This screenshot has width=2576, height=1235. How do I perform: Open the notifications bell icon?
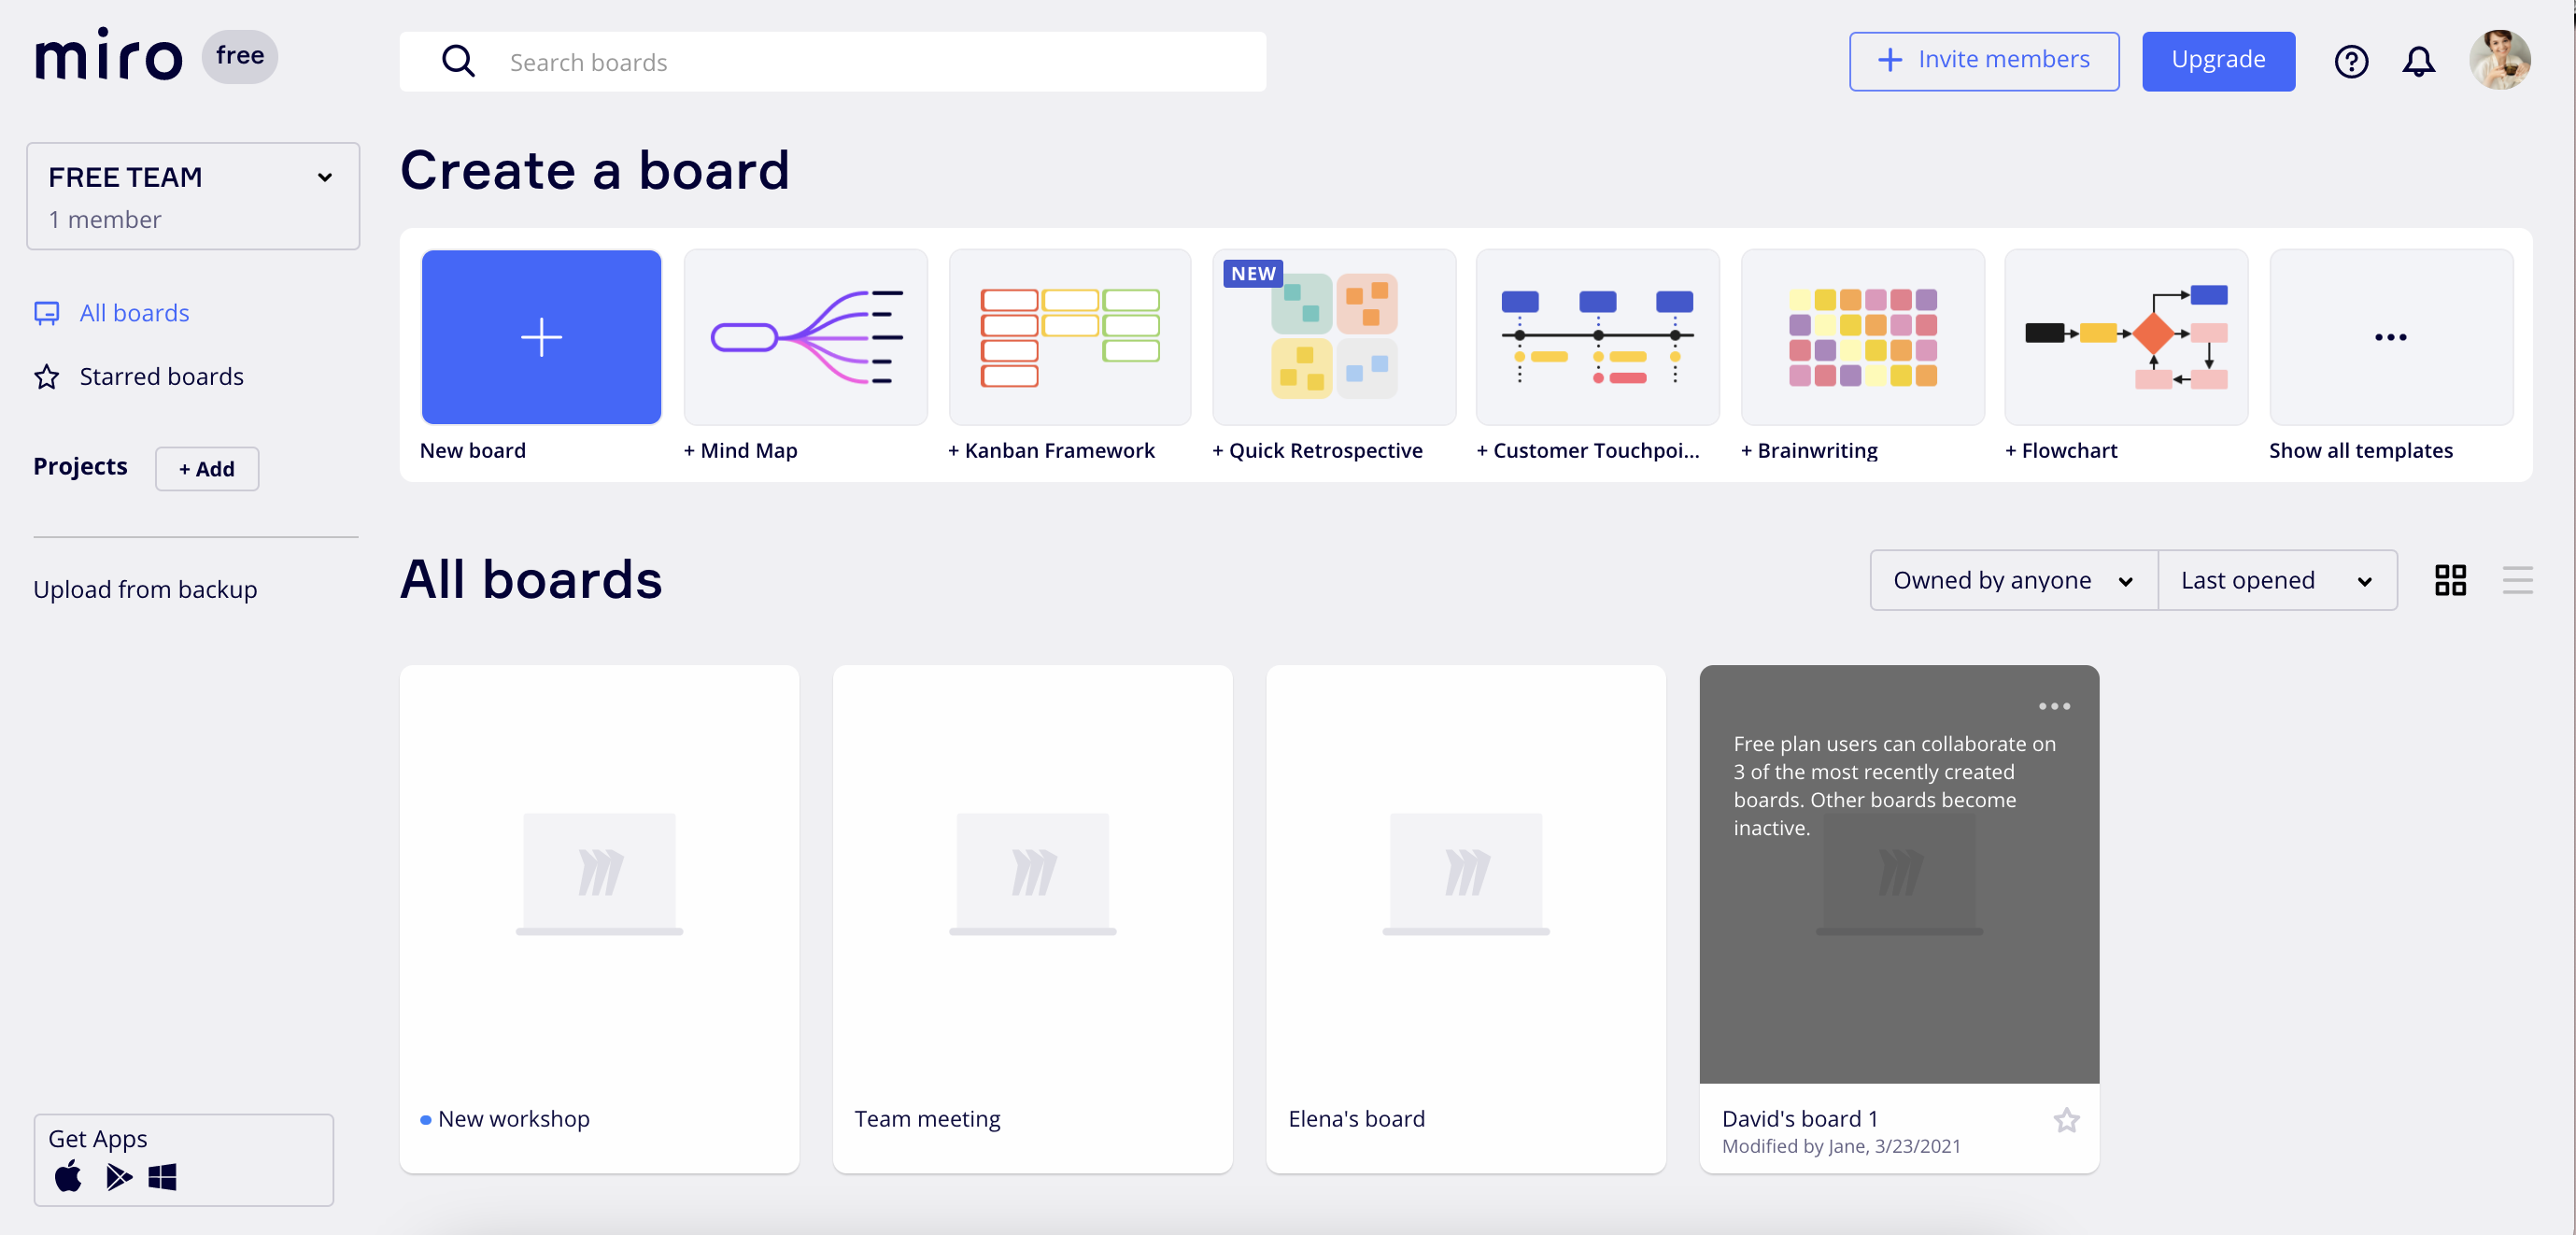[x=2418, y=62]
